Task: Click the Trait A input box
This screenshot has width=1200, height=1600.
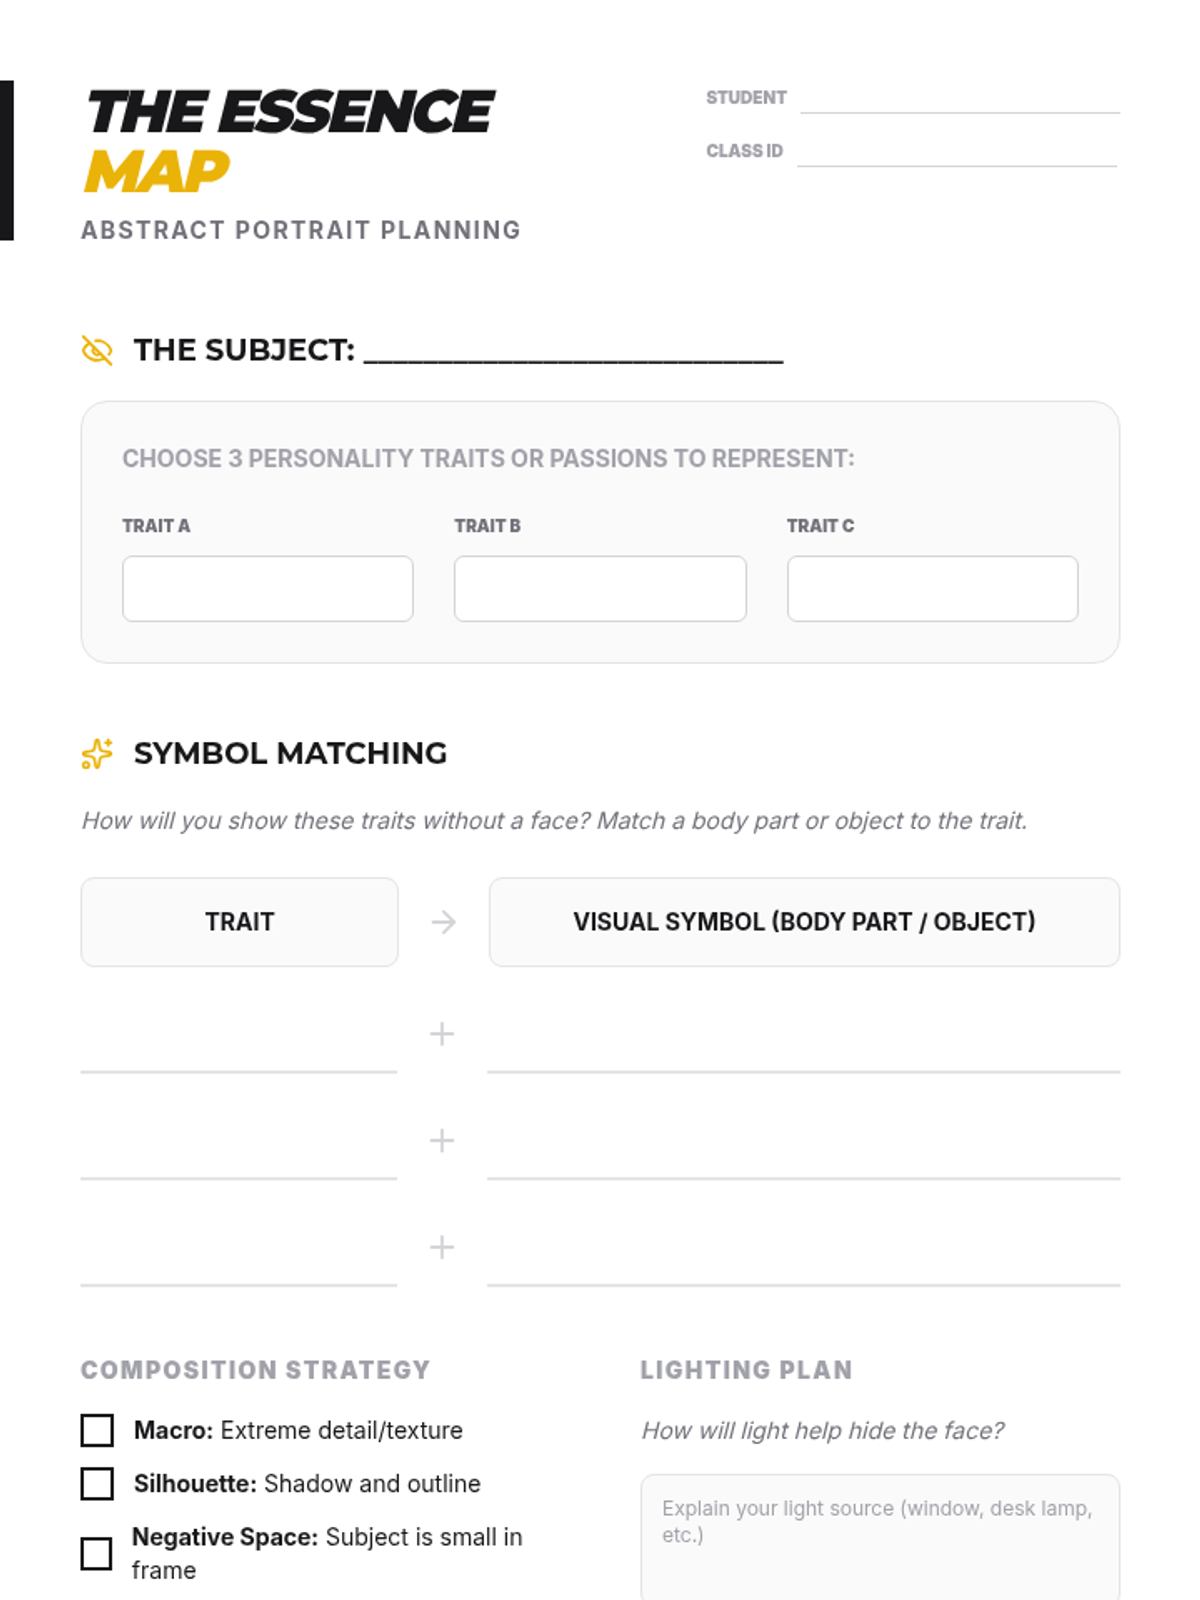Action: click(268, 589)
